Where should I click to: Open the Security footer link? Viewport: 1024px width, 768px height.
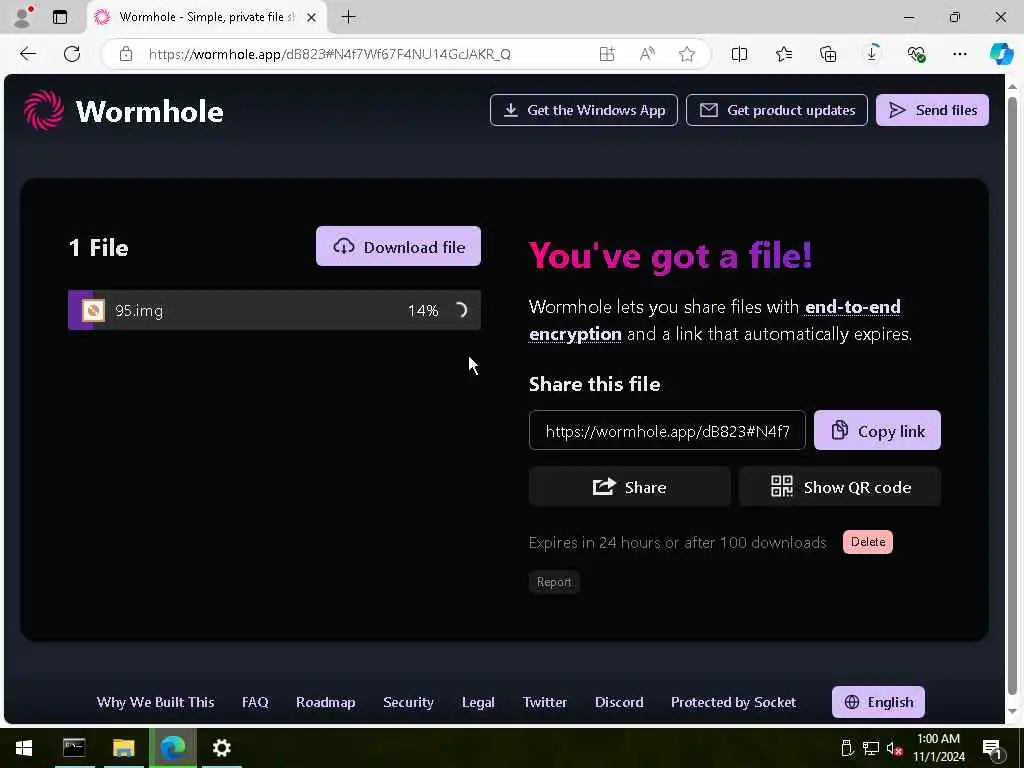pyautogui.click(x=408, y=702)
